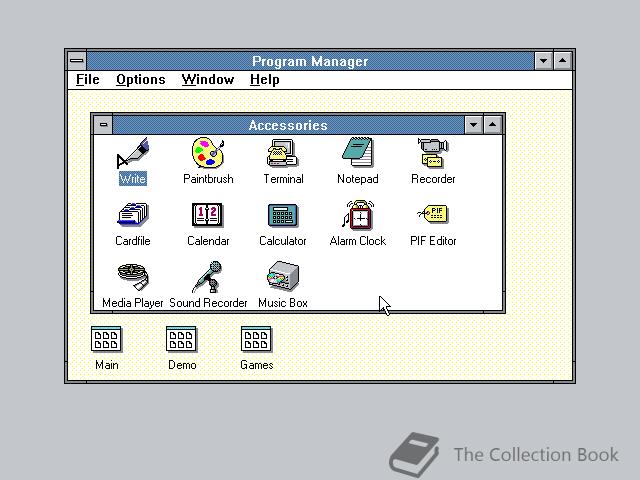This screenshot has height=480, width=640.
Task: Select the Media Player film reel icon
Action: [x=133, y=276]
